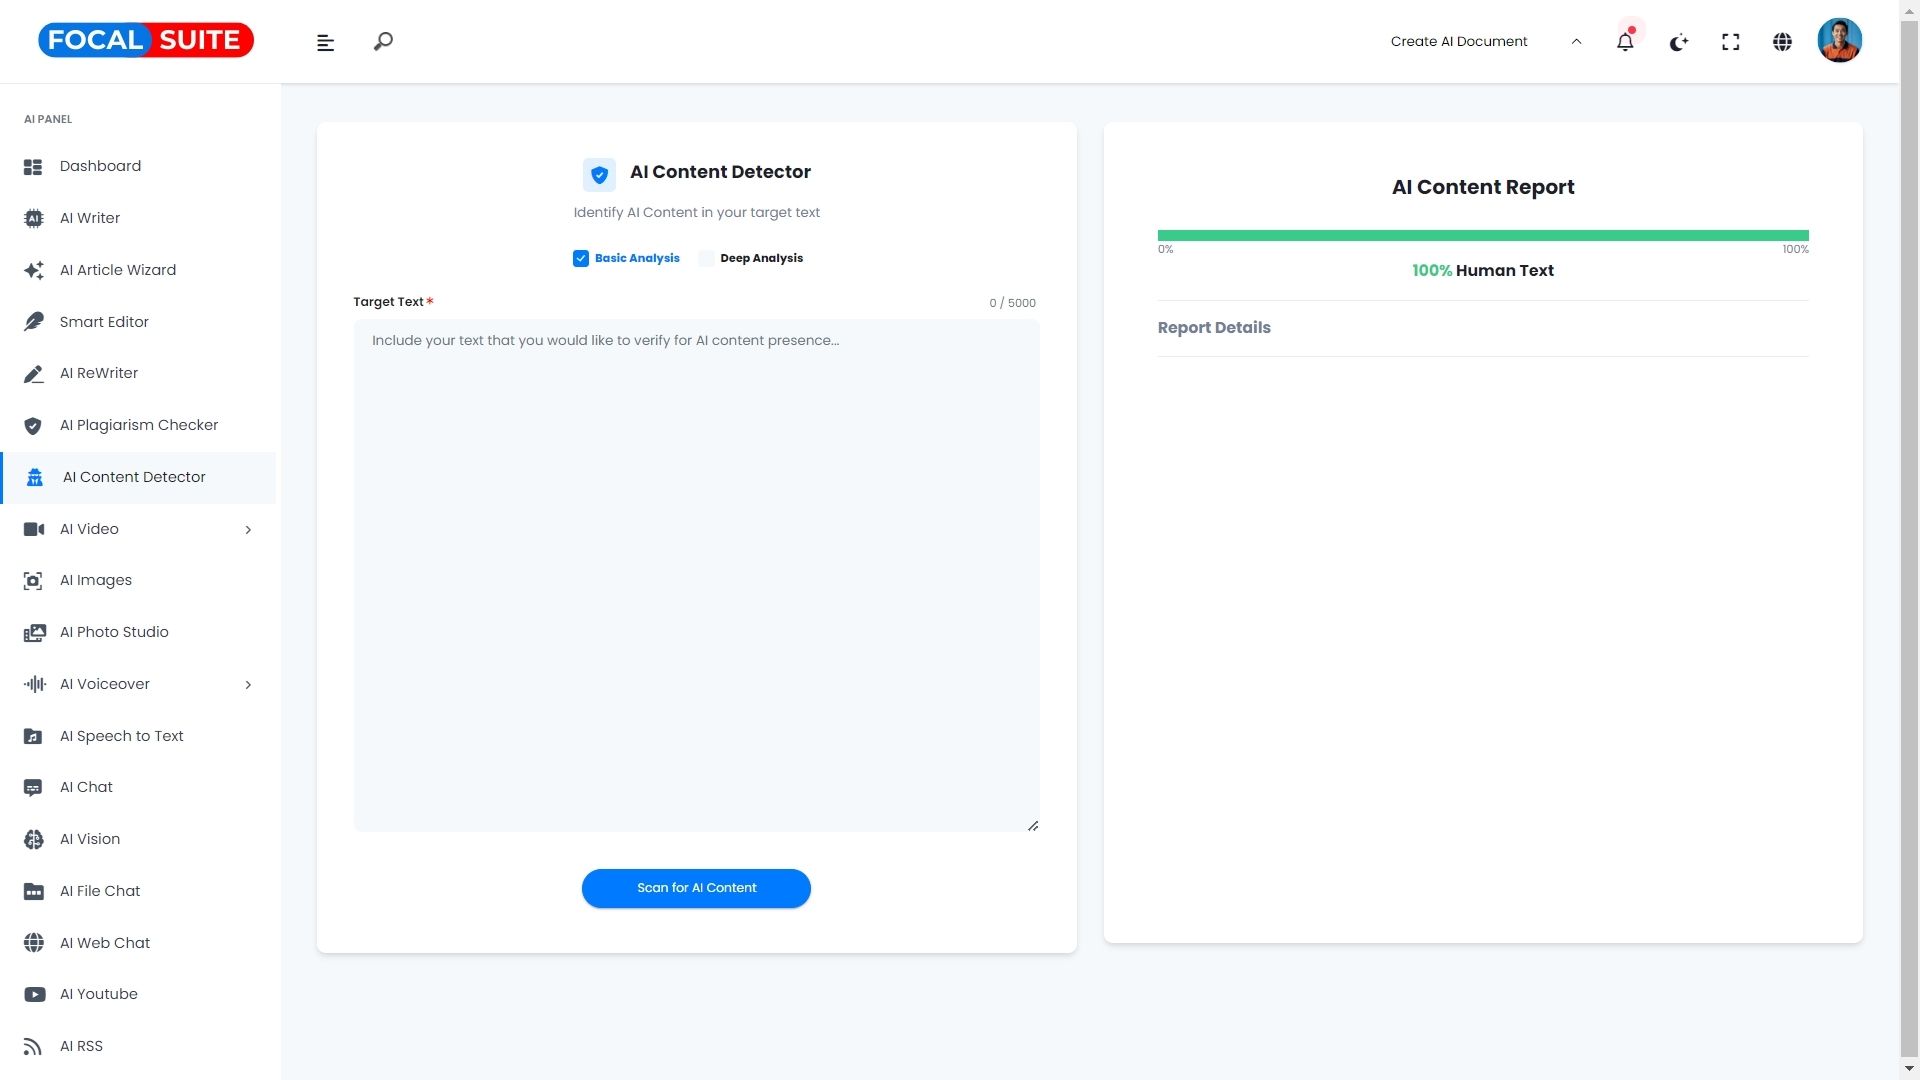Toggle dark mode moon icon

point(1679,42)
